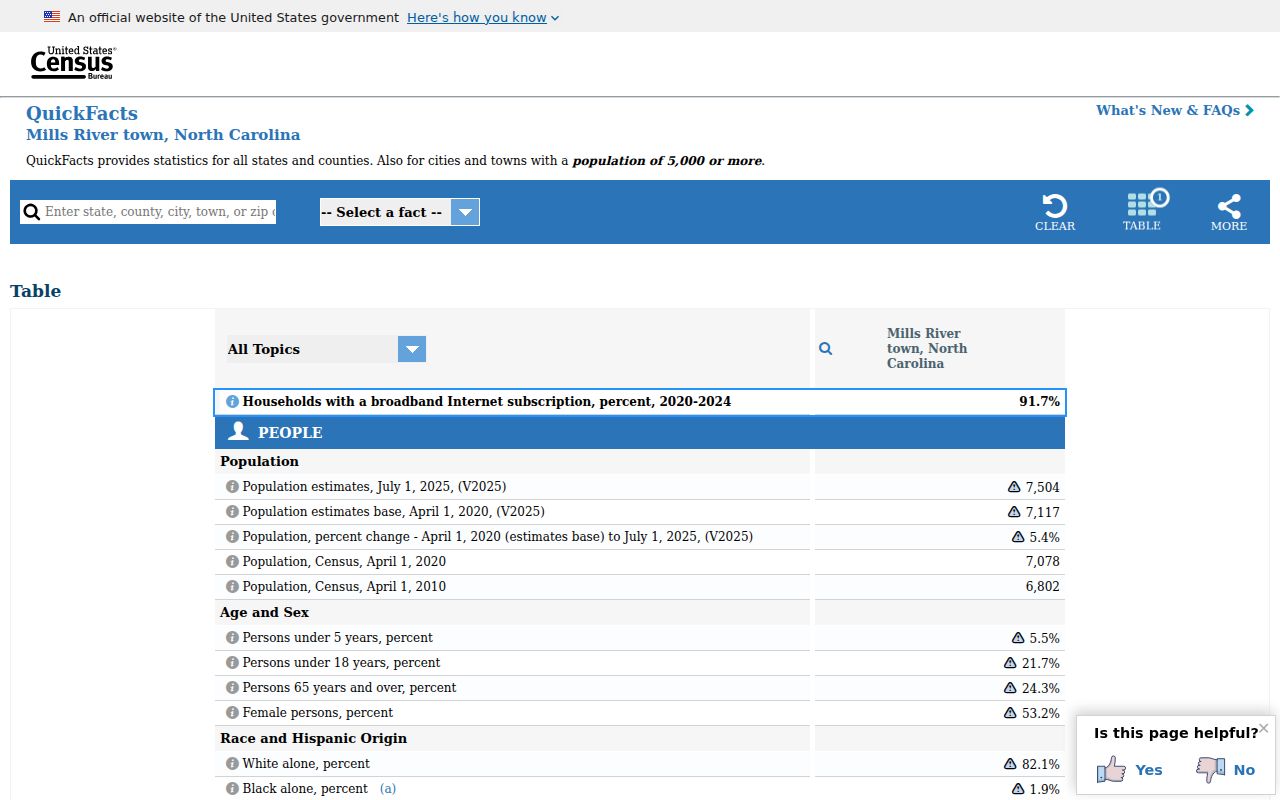Image resolution: width=1280 pixels, height=800 pixels.
Task: Click info icon for Persons under 5 years
Action: (x=232, y=638)
